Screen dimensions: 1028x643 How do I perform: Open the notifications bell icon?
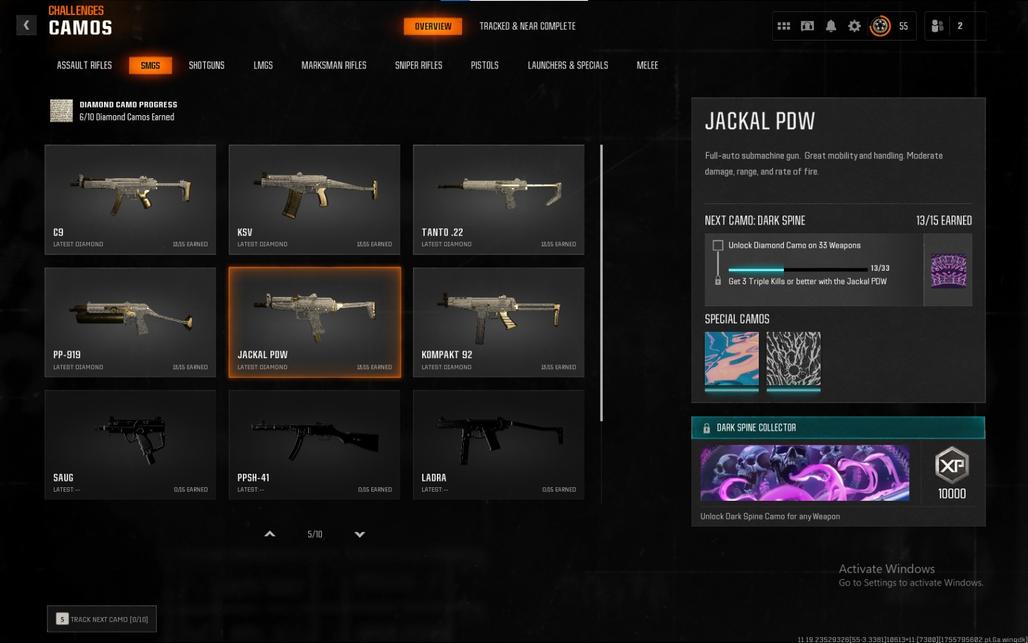point(831,26)
